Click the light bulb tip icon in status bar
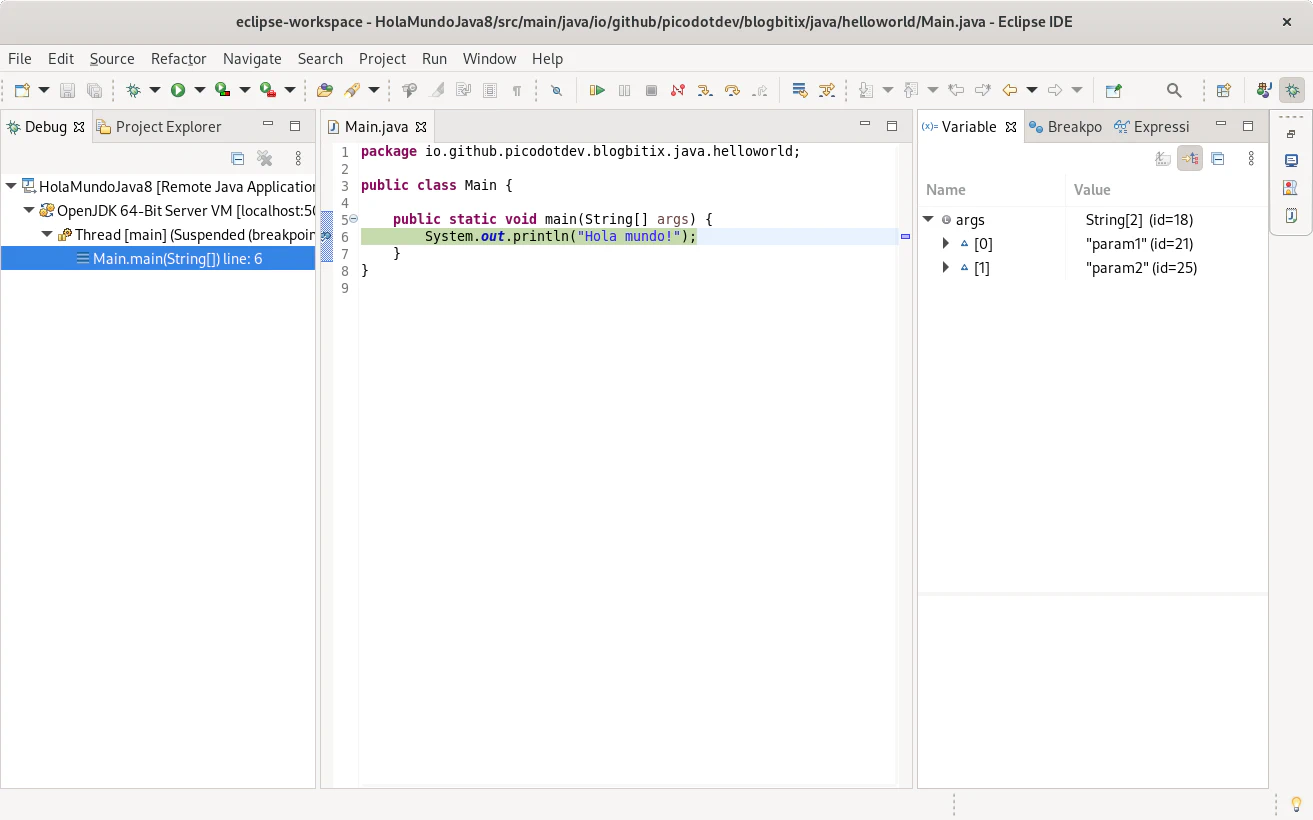This screenshot has height=820, width=1313. 1296,803
